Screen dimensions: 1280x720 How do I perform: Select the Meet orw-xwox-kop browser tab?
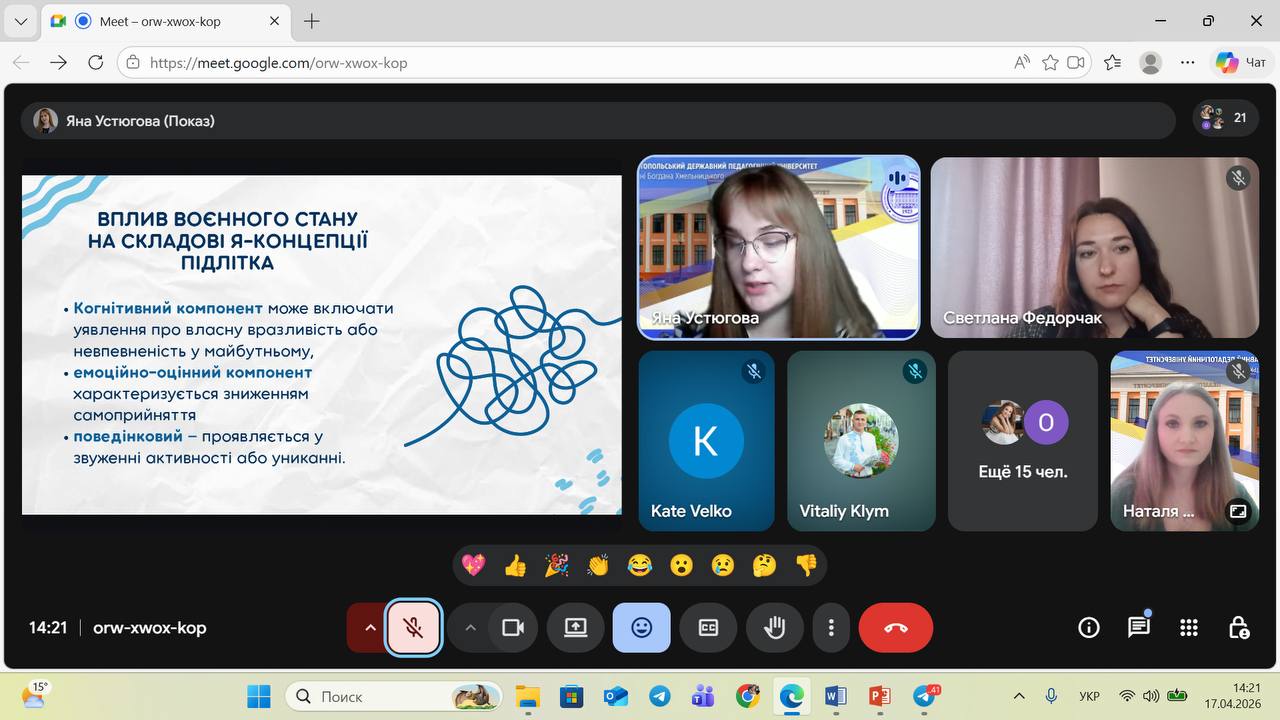(x=160, y=21)
